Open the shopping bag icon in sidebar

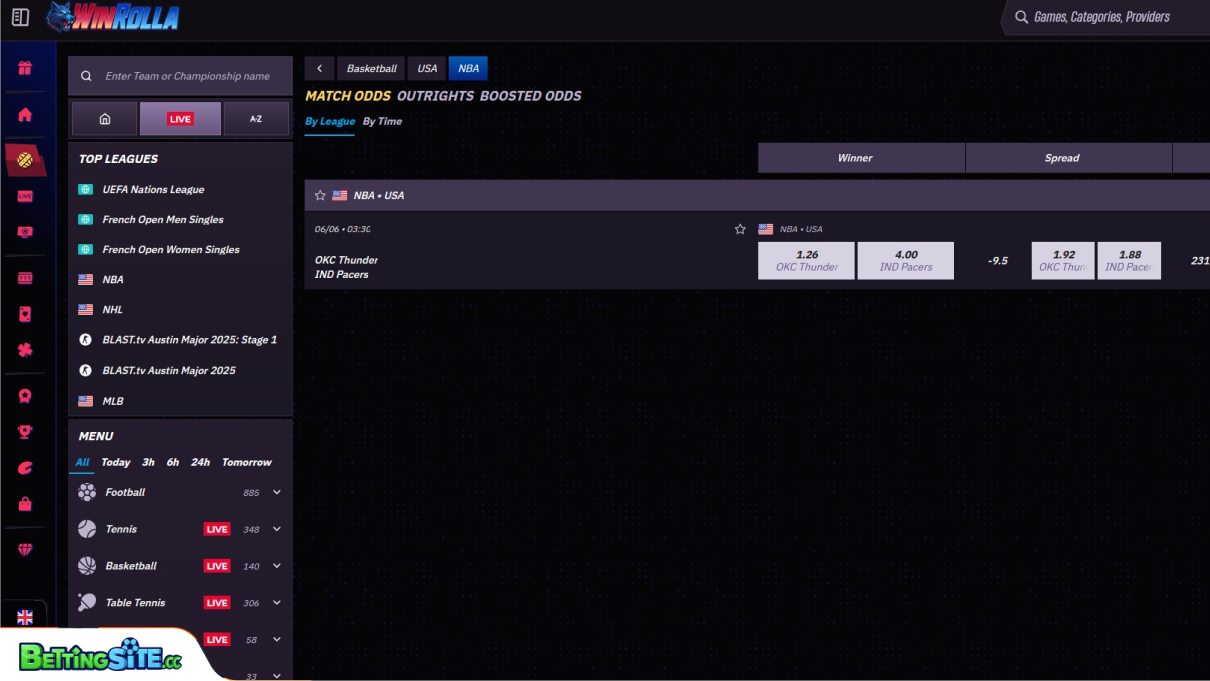(x=25, y=504)
